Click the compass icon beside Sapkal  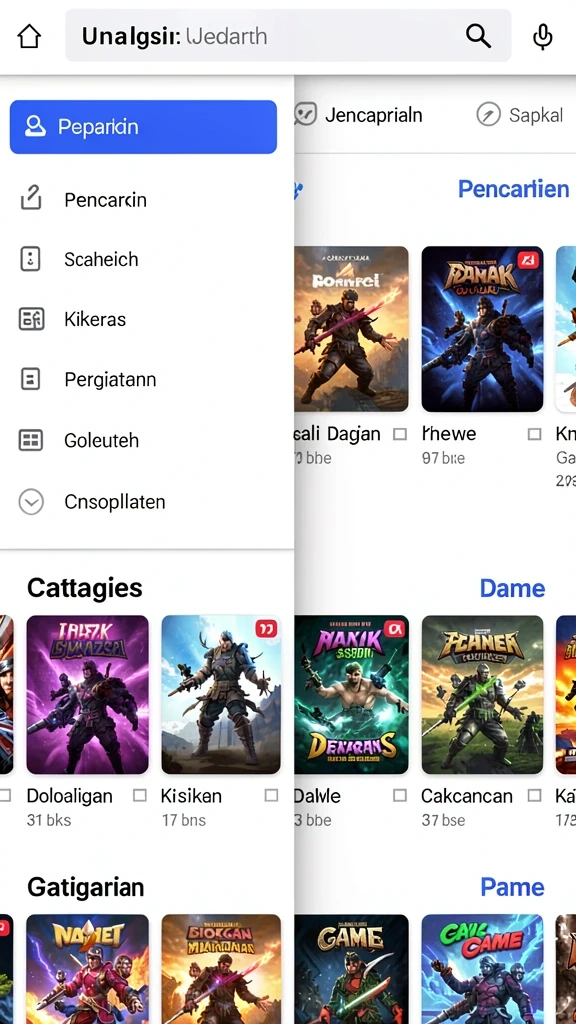coord(488,115)
